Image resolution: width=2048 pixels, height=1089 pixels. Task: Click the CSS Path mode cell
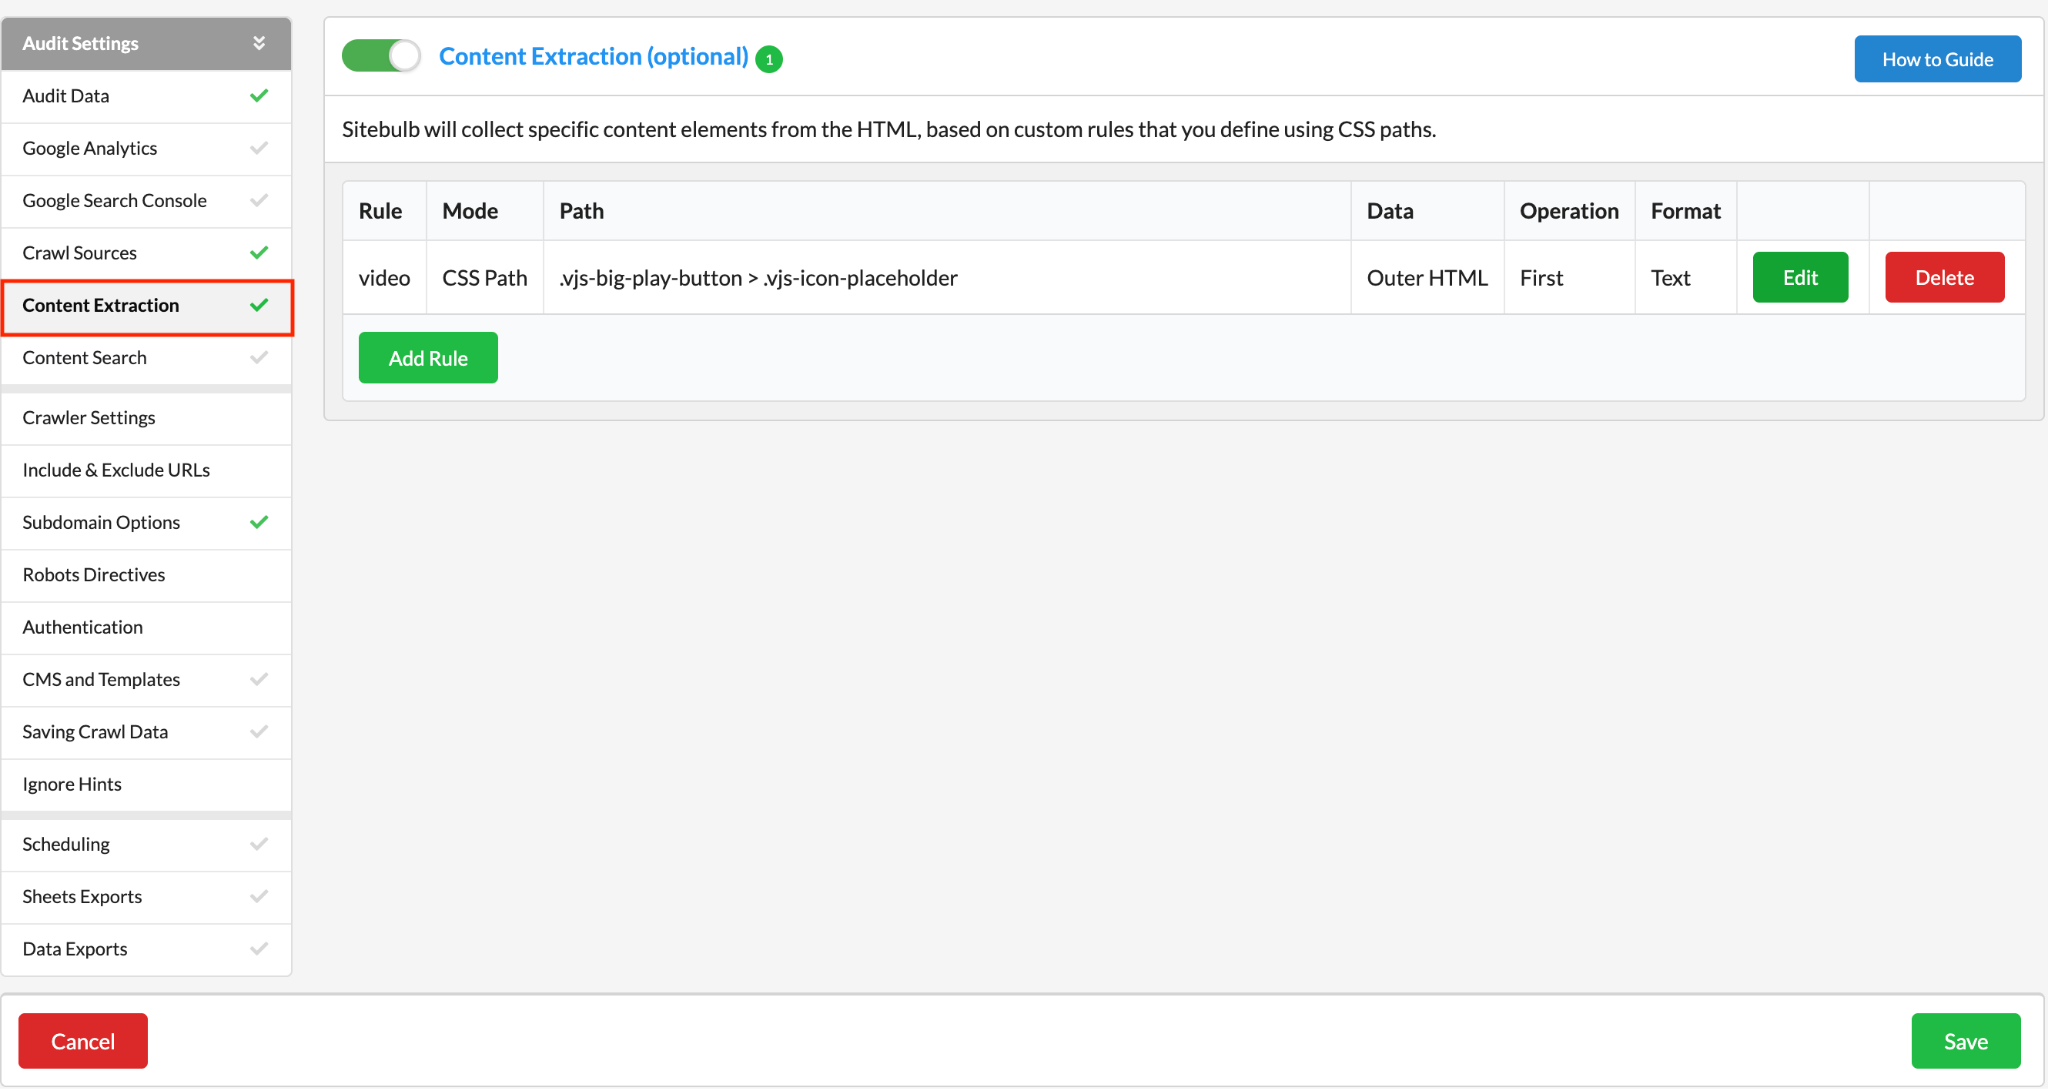tap(485, 278)
